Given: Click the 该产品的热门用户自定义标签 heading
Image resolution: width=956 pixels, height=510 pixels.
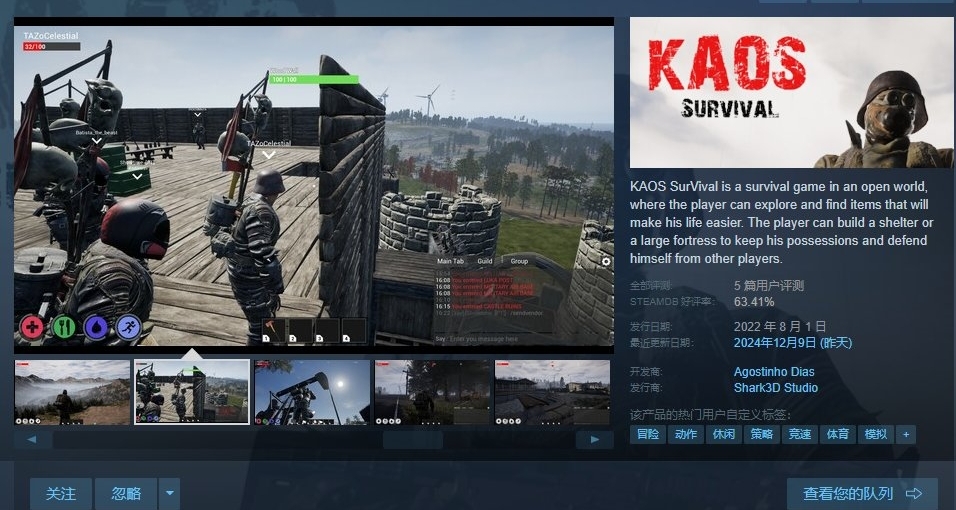Looking at the screenshot, I should point(710,415).
